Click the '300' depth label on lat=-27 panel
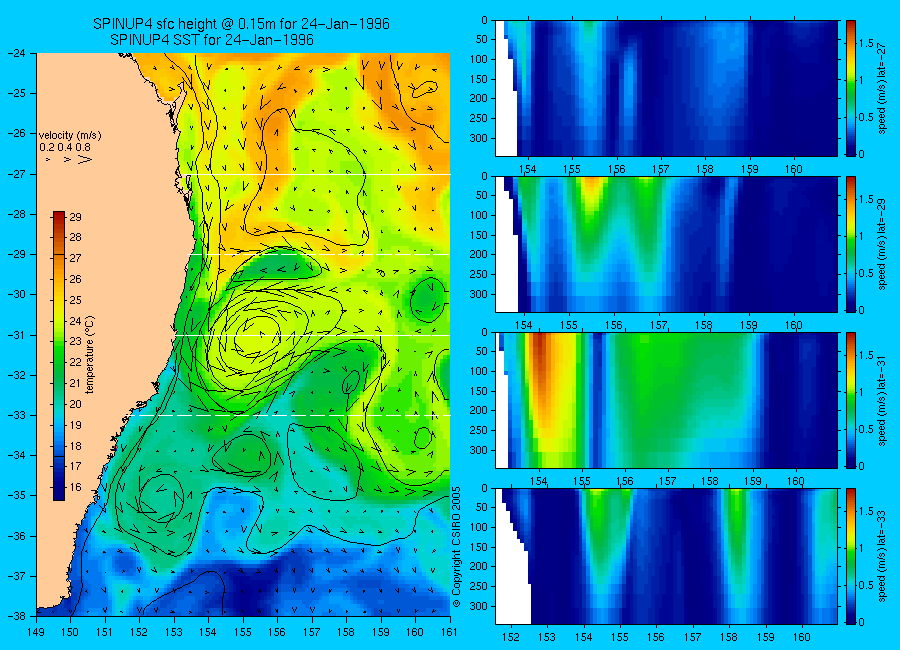 coord(479,138)
